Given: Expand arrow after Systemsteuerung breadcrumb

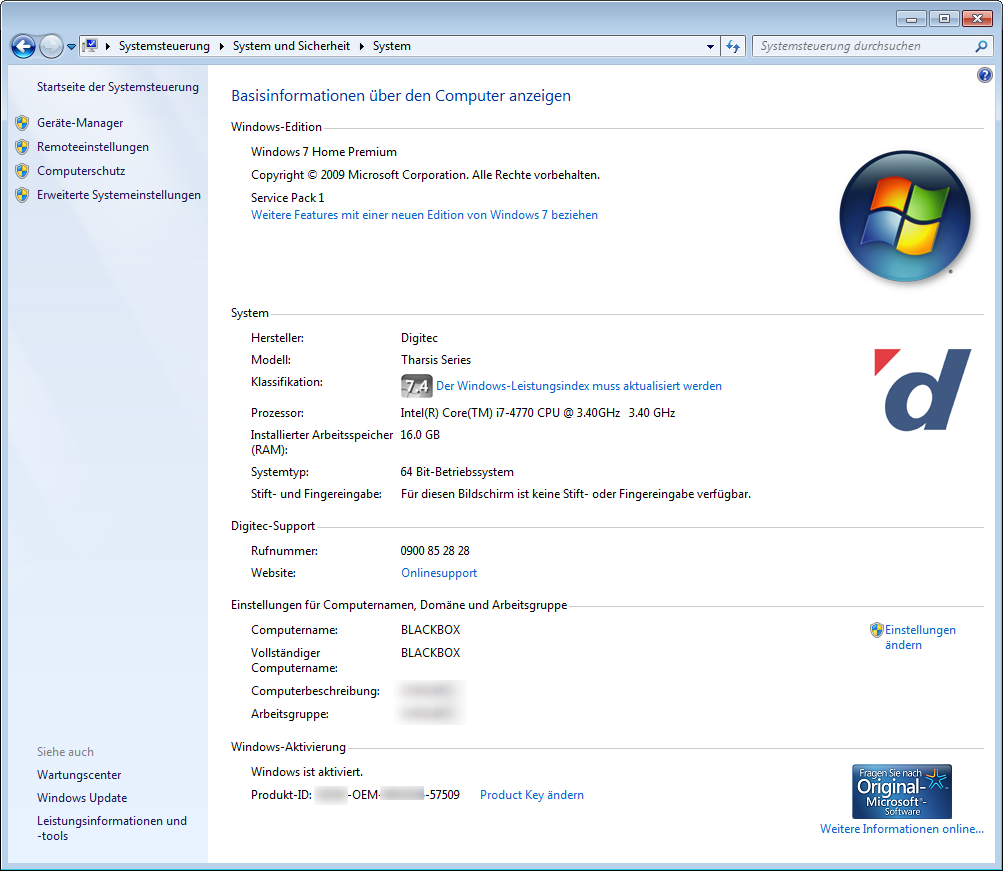Looking at the screenshot, I should 221,46.
